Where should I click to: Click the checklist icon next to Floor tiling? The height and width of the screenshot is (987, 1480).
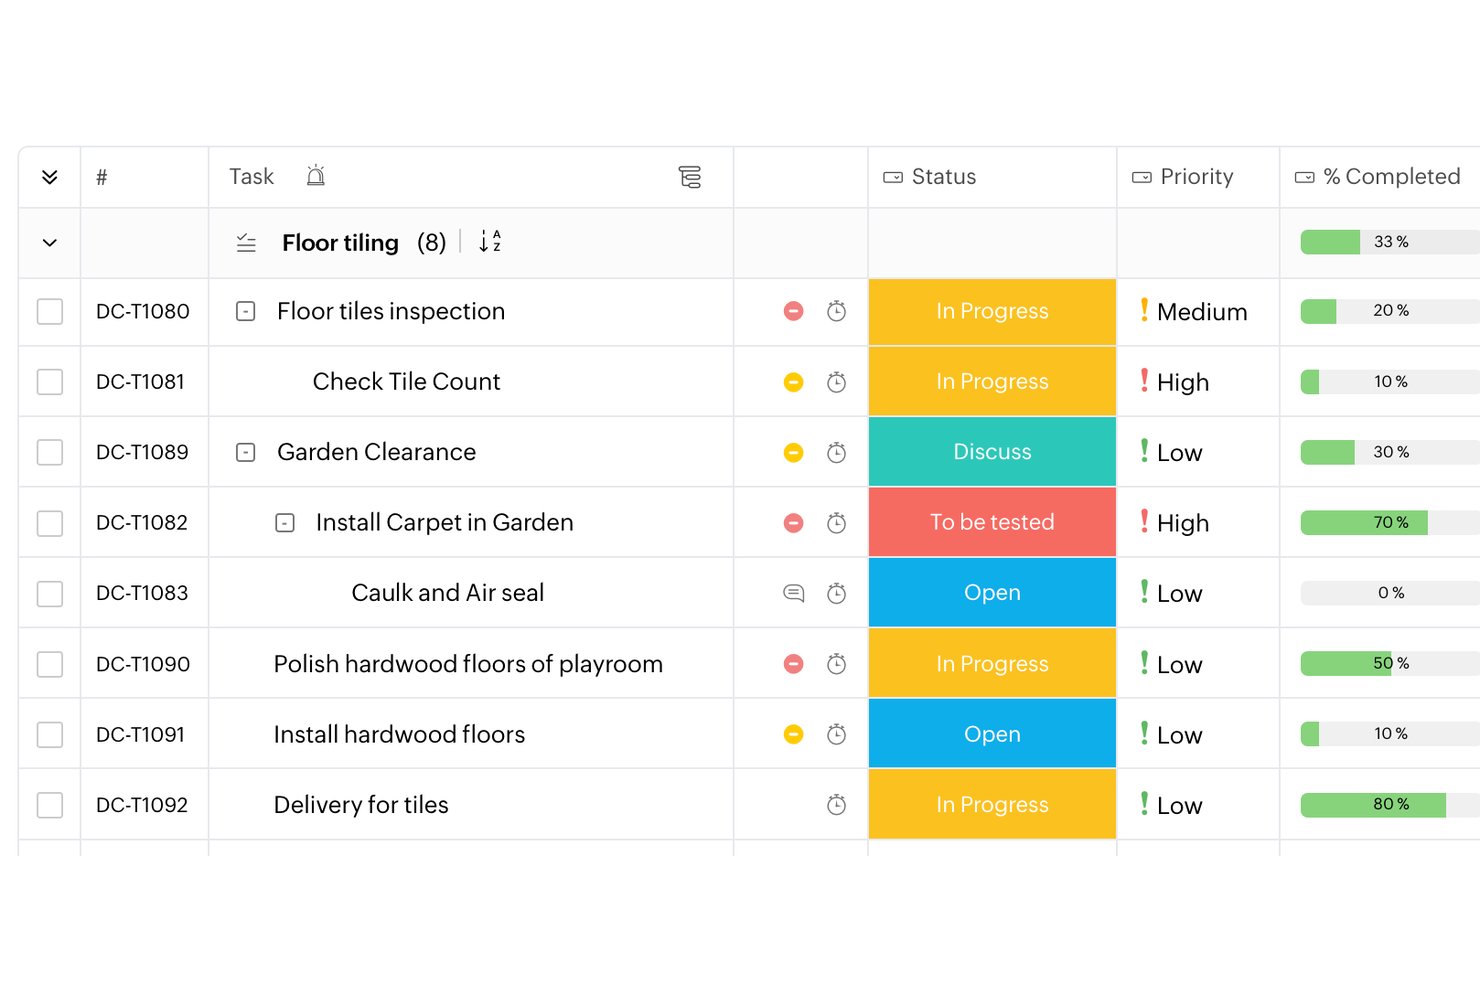246,242
